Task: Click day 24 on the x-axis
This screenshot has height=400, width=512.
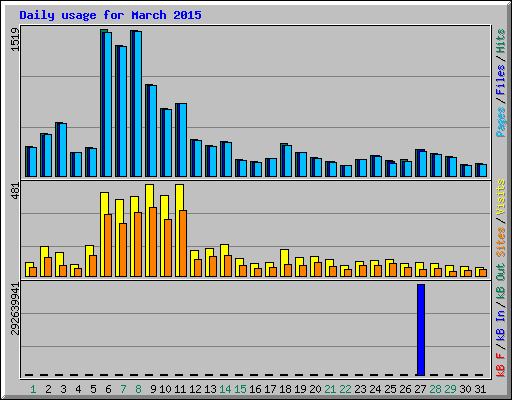Action: pos(375,389)
